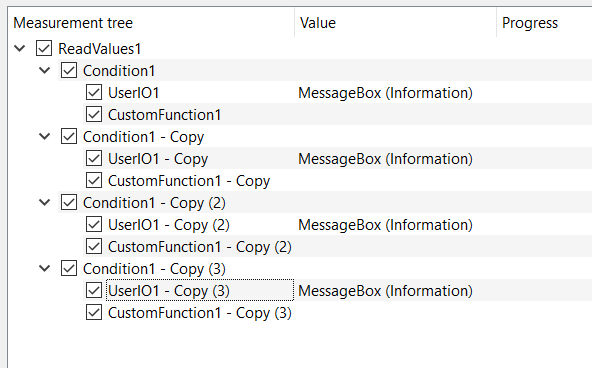
Task: Collapse the Condition1 - Copy (2) branch
Action: (x=45, y=202)
